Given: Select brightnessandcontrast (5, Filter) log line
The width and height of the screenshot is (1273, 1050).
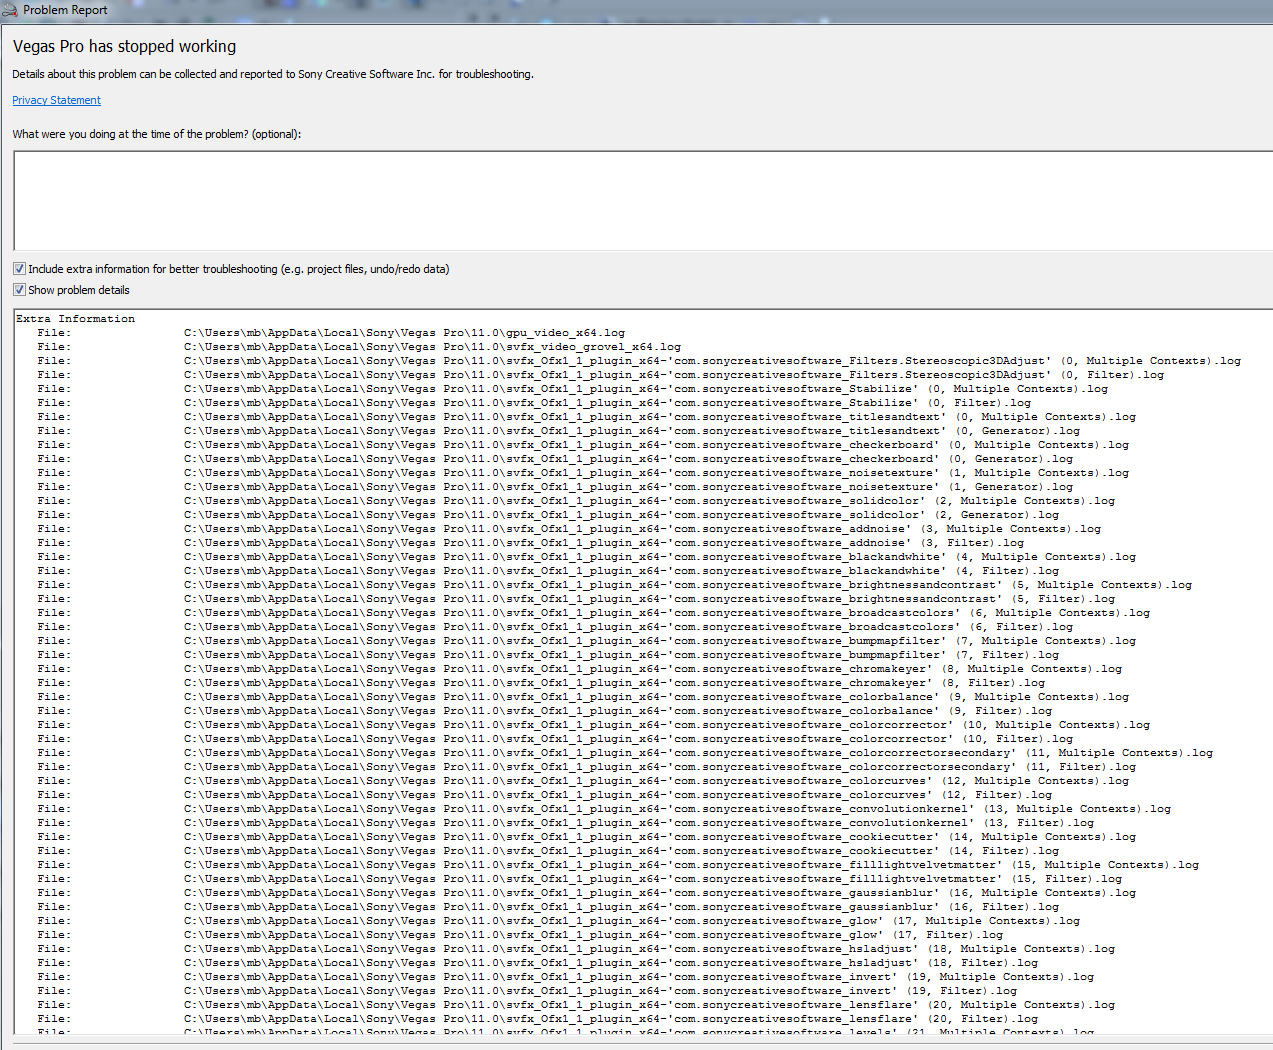Looking at the screenshot, I should 576,599.
